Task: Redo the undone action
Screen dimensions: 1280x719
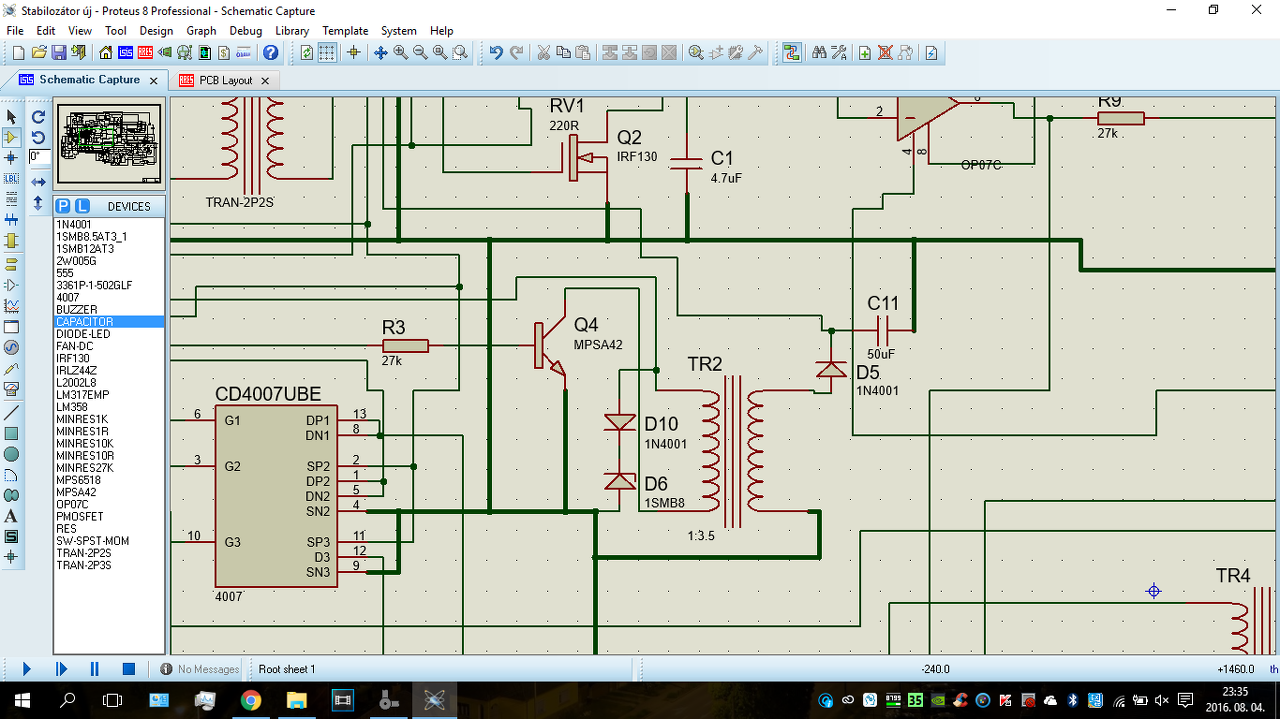Action: click(x=516, y=53)
